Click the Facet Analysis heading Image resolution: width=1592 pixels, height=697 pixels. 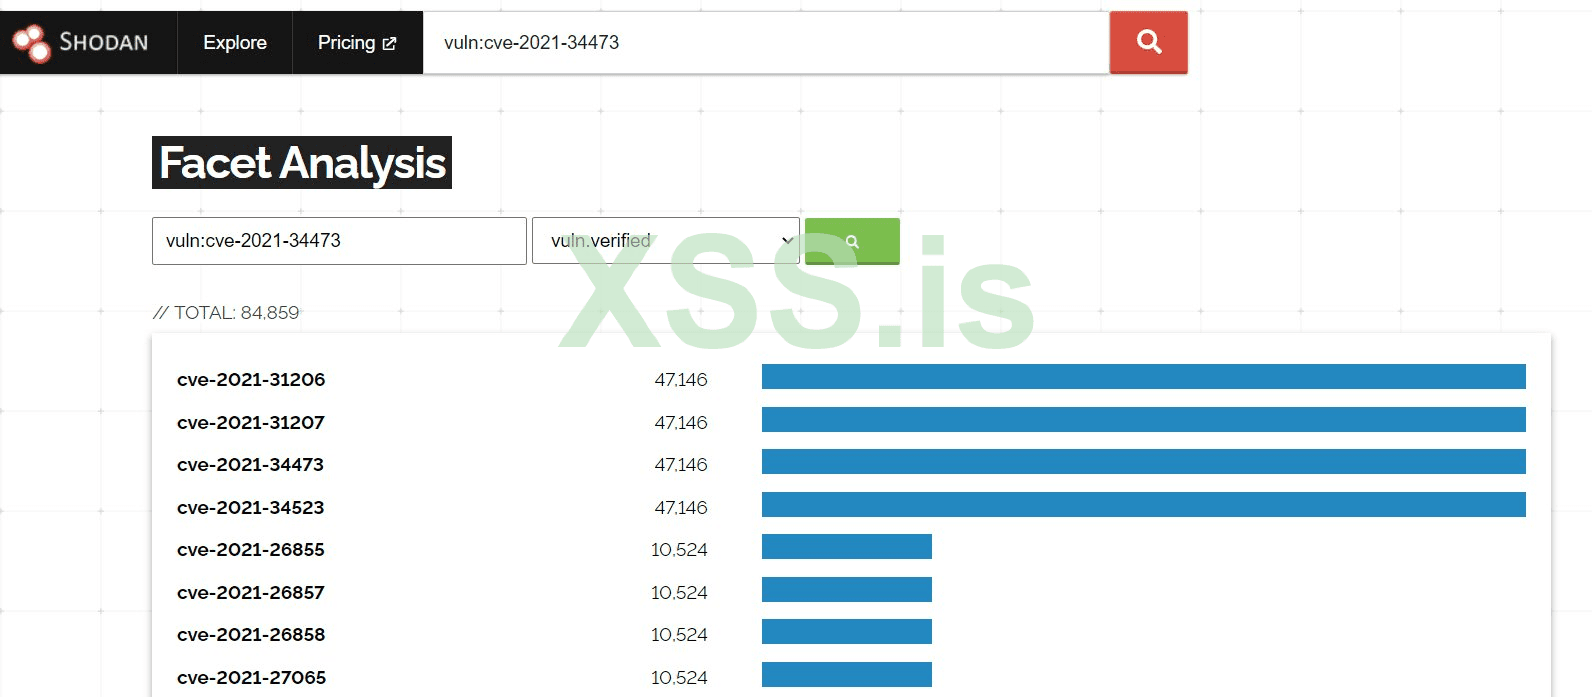302,162
